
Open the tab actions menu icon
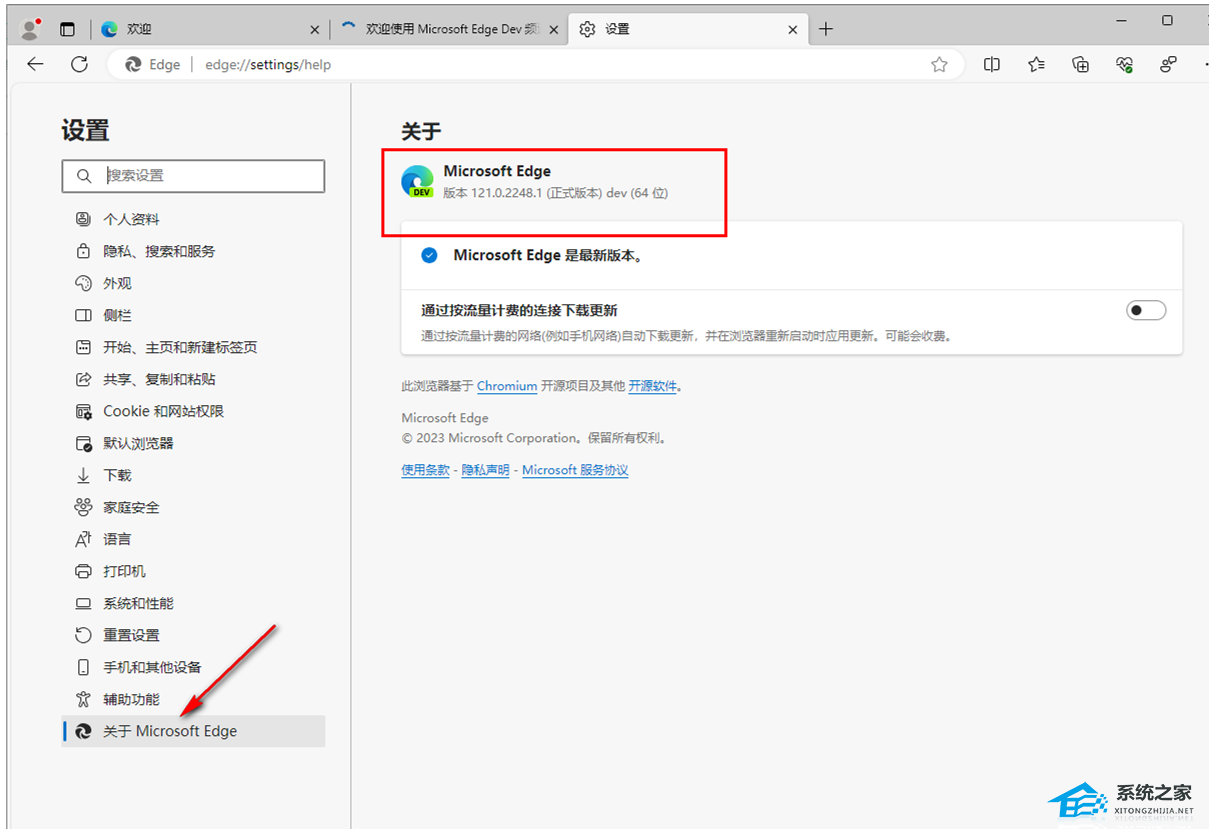pyautogui.click(x=67, y=29)
